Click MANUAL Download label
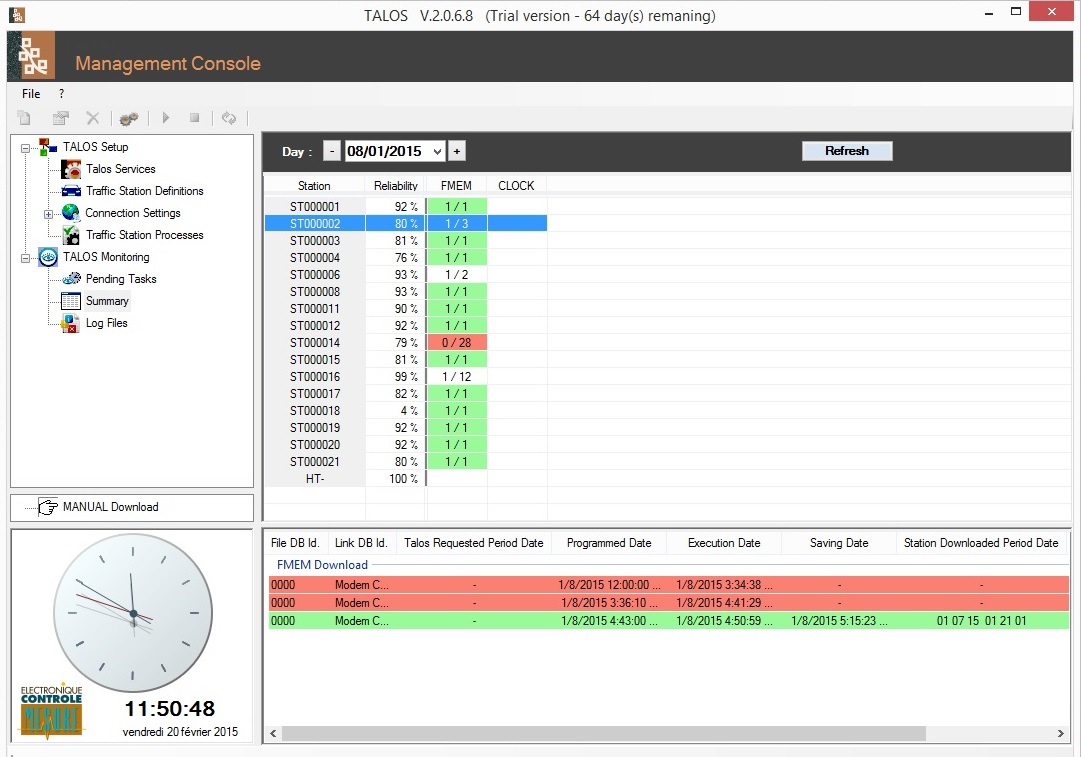 110,507
